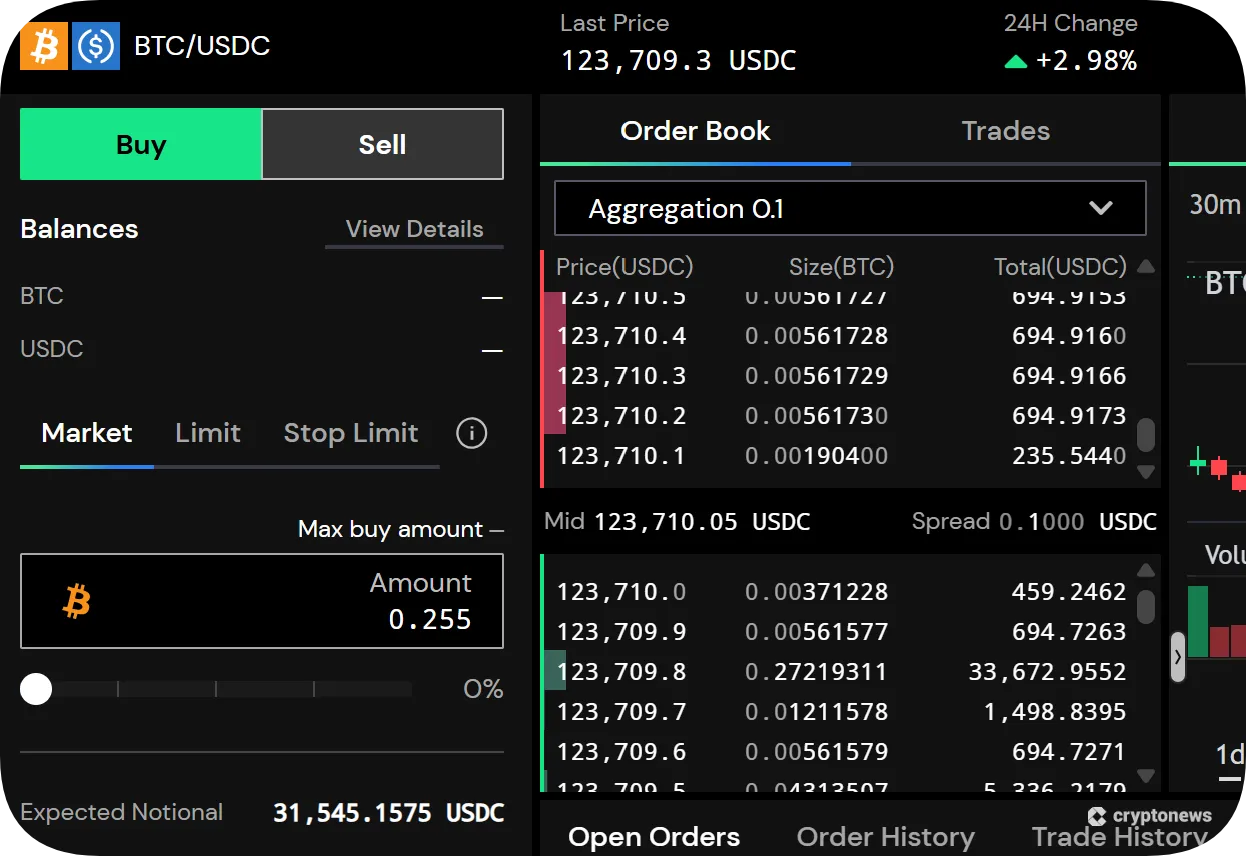1246x856 pixels.
Task: Select the Stop Limit order tab
Action: coord(351,433)
